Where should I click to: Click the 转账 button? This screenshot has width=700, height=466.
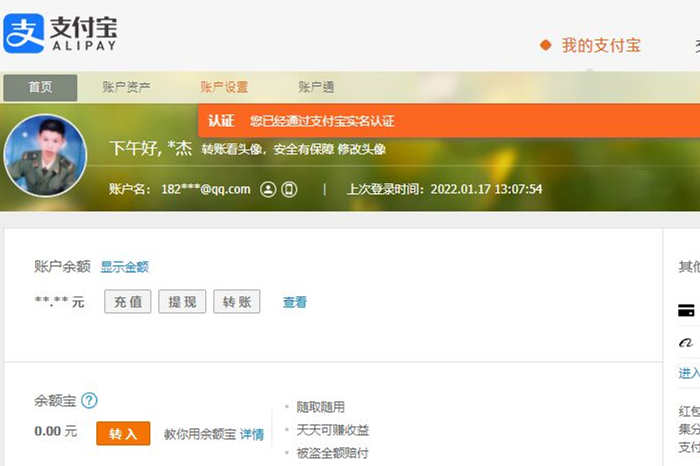point(237,302)
